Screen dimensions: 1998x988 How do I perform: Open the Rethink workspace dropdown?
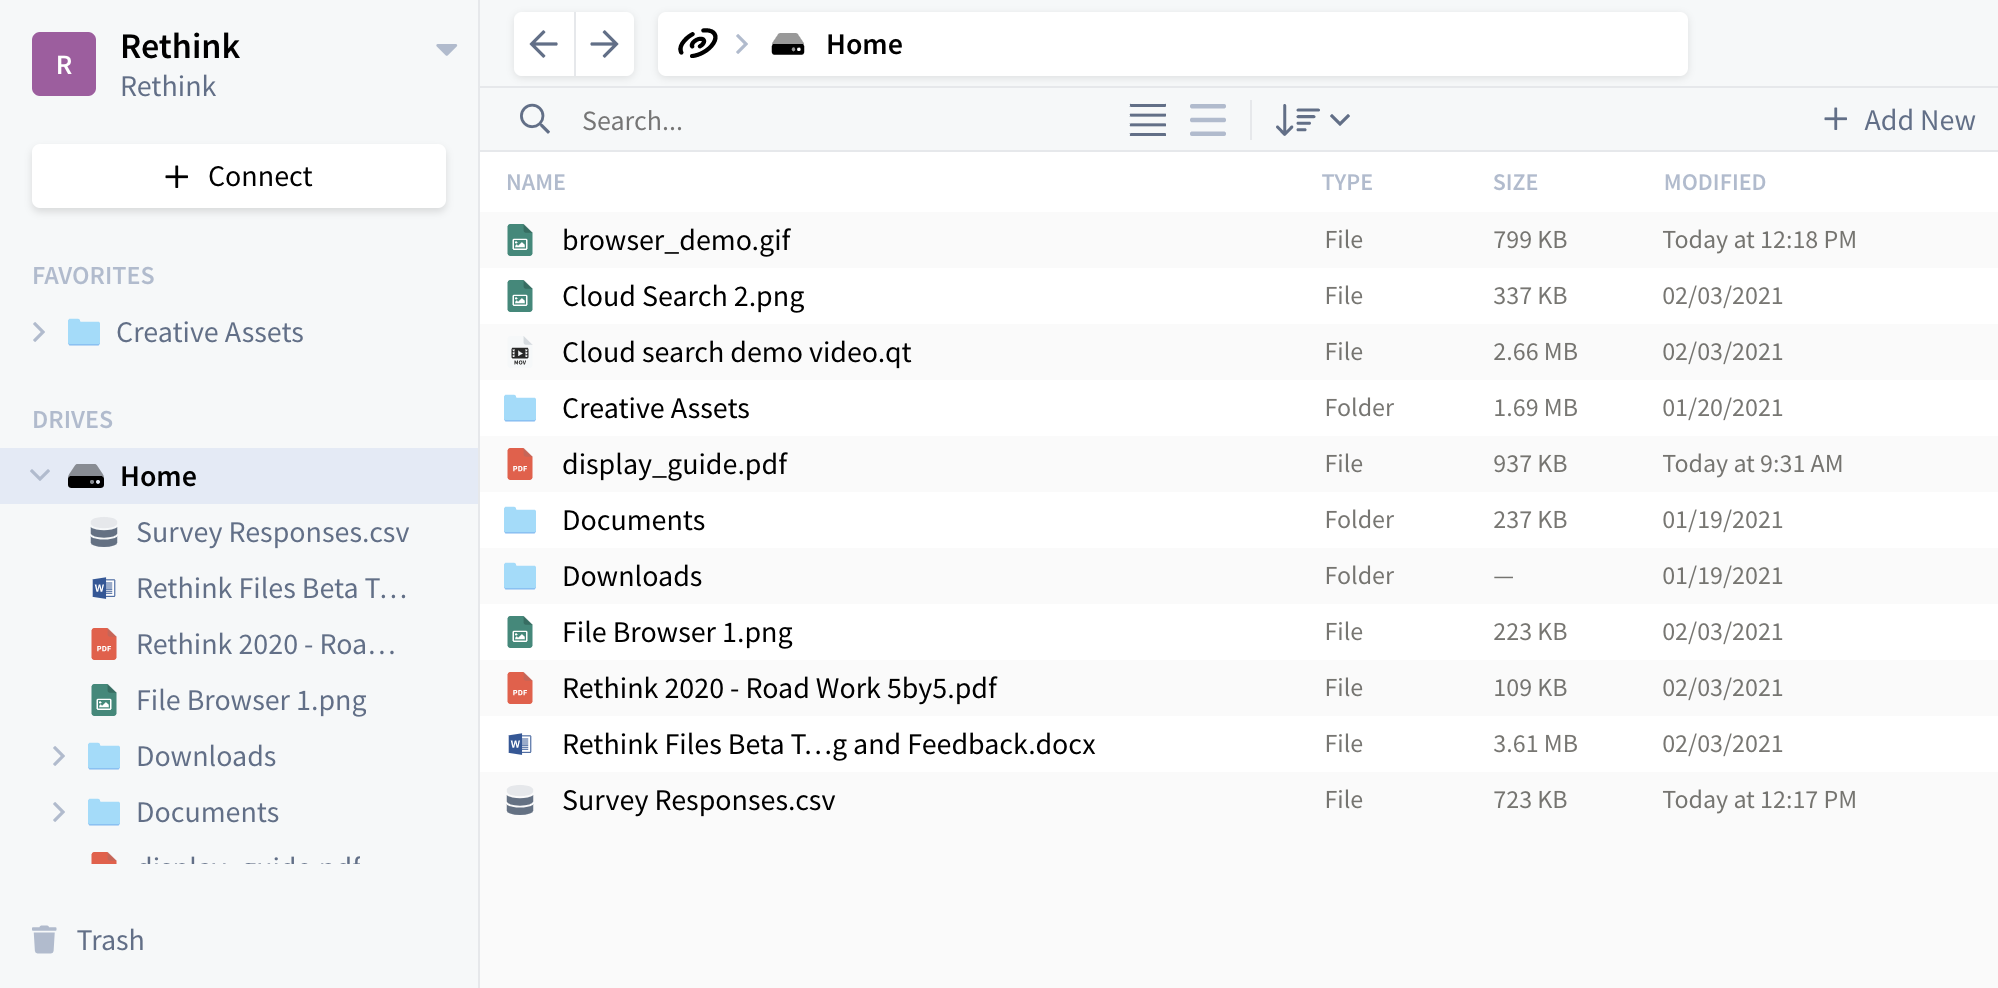(447, 49)
